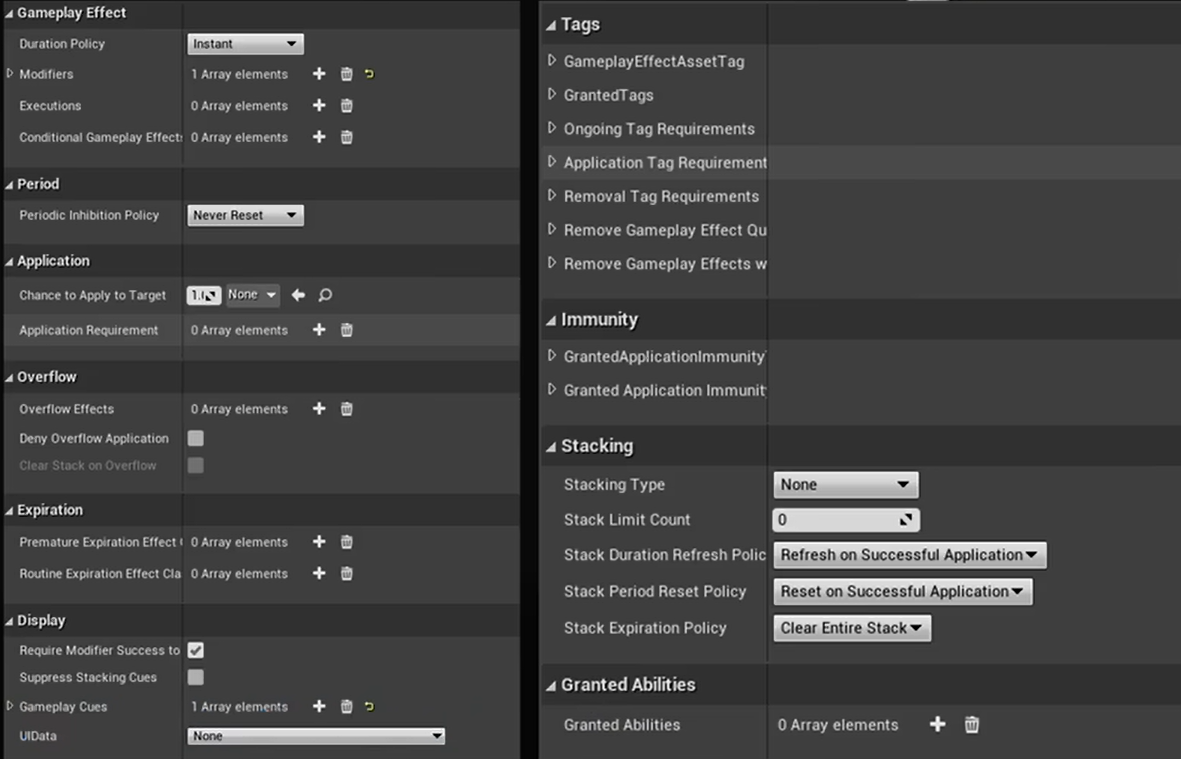Image resolution: width=1181 pixels, height=759 pixels.
Task: Open the UIData selection dropdown
Action: (x=316, y=736)
